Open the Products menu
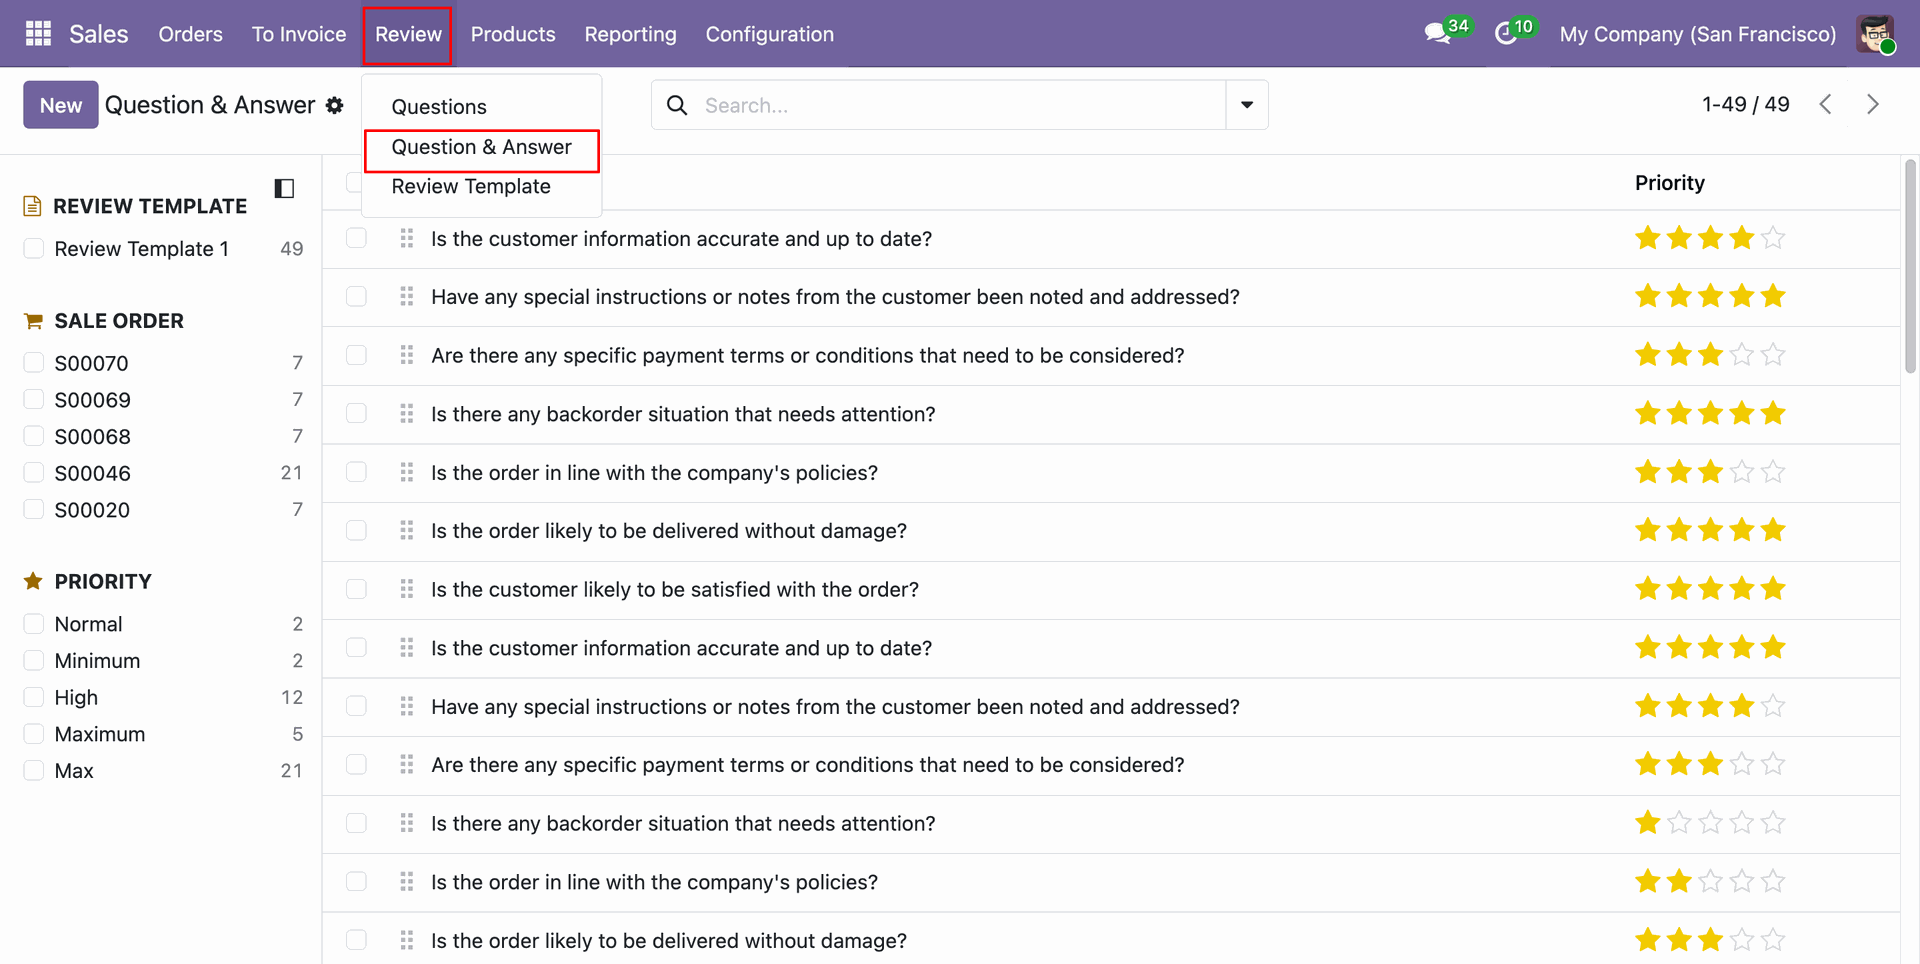Image resolution: width=1920 pixels, height=964 pixels. click(x=513, y=34)
